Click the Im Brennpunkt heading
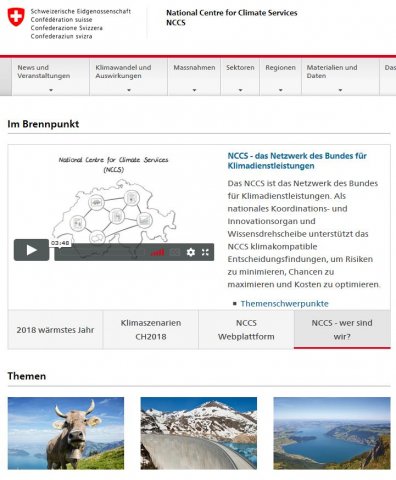The height and width of the screenshot is (480, 396). pyautogui.click(x=43, y=124)
